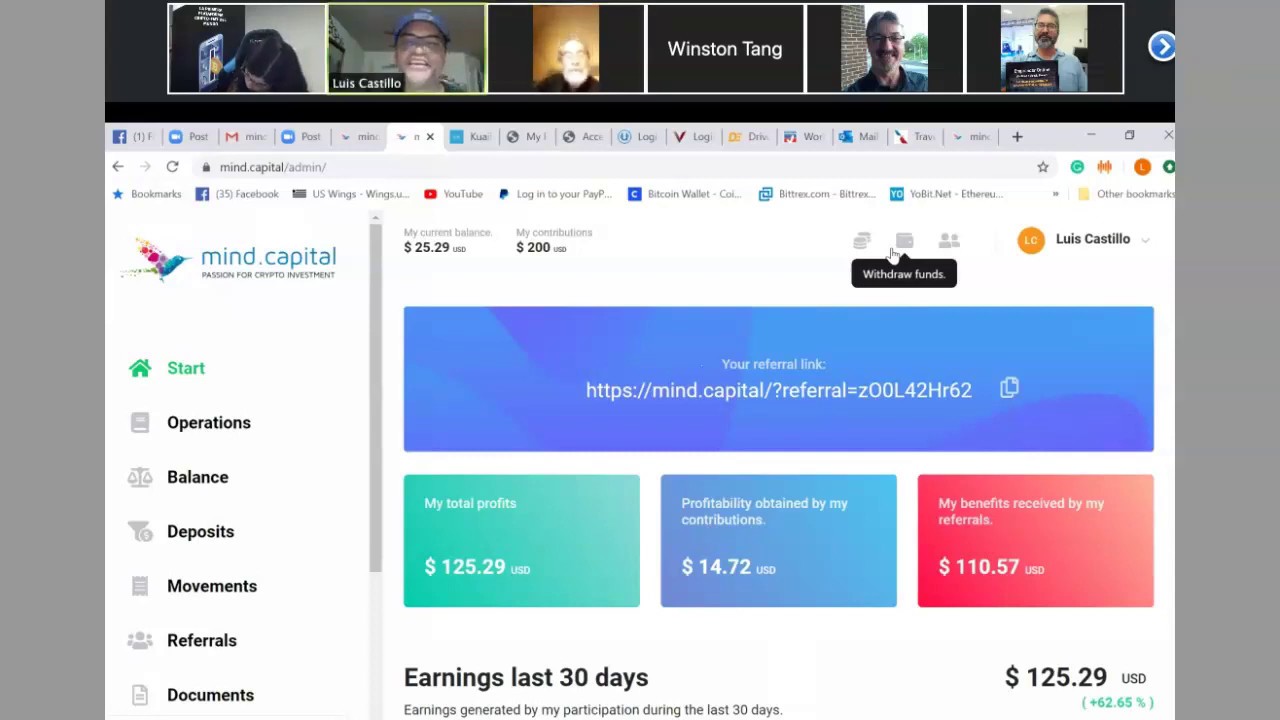The height and width of the screenshot is (720, 1280).
Task: Switch to the Facebook (1) tab
Action: [134, 137]
